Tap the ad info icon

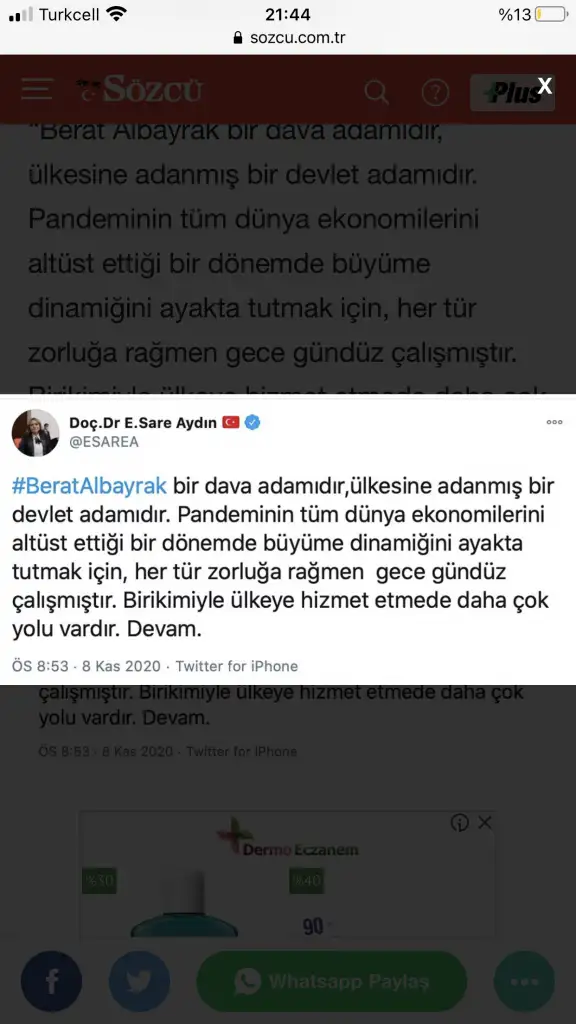click(x=460, y=823)
